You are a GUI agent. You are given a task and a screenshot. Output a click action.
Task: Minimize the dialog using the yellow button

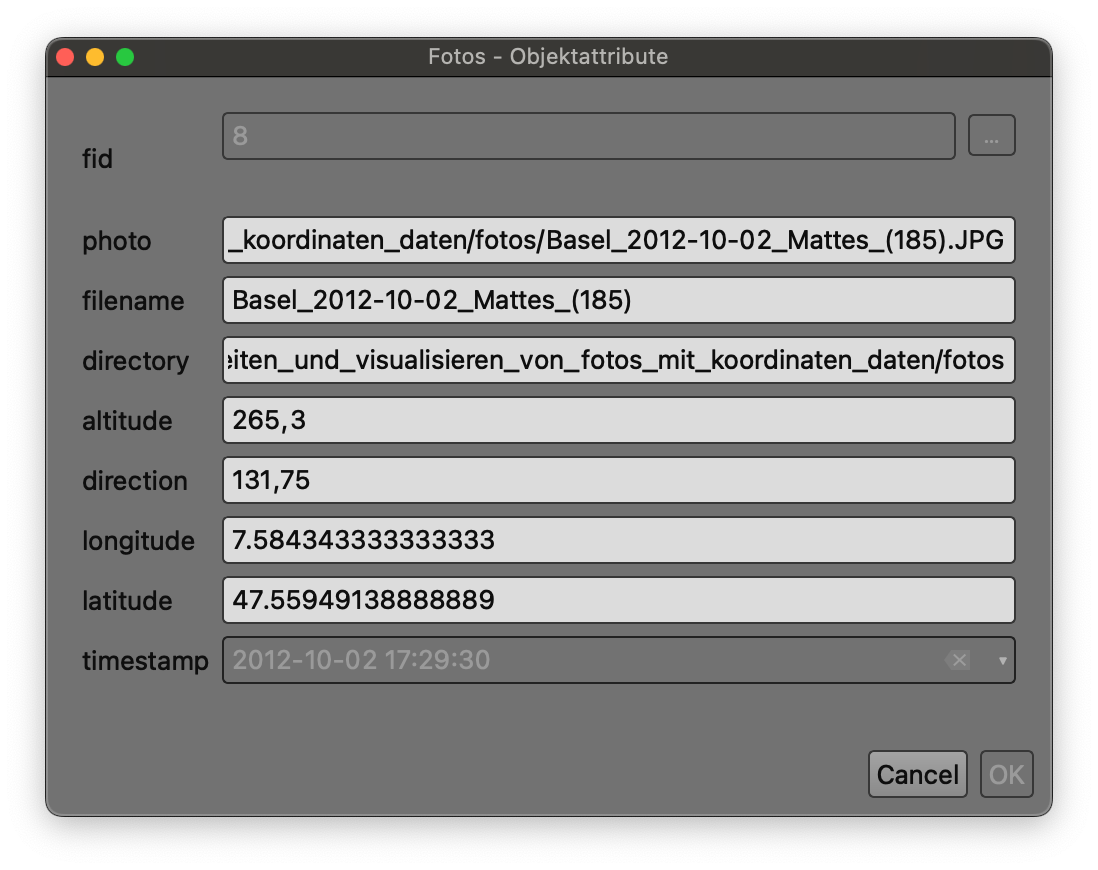coord(95,57)
